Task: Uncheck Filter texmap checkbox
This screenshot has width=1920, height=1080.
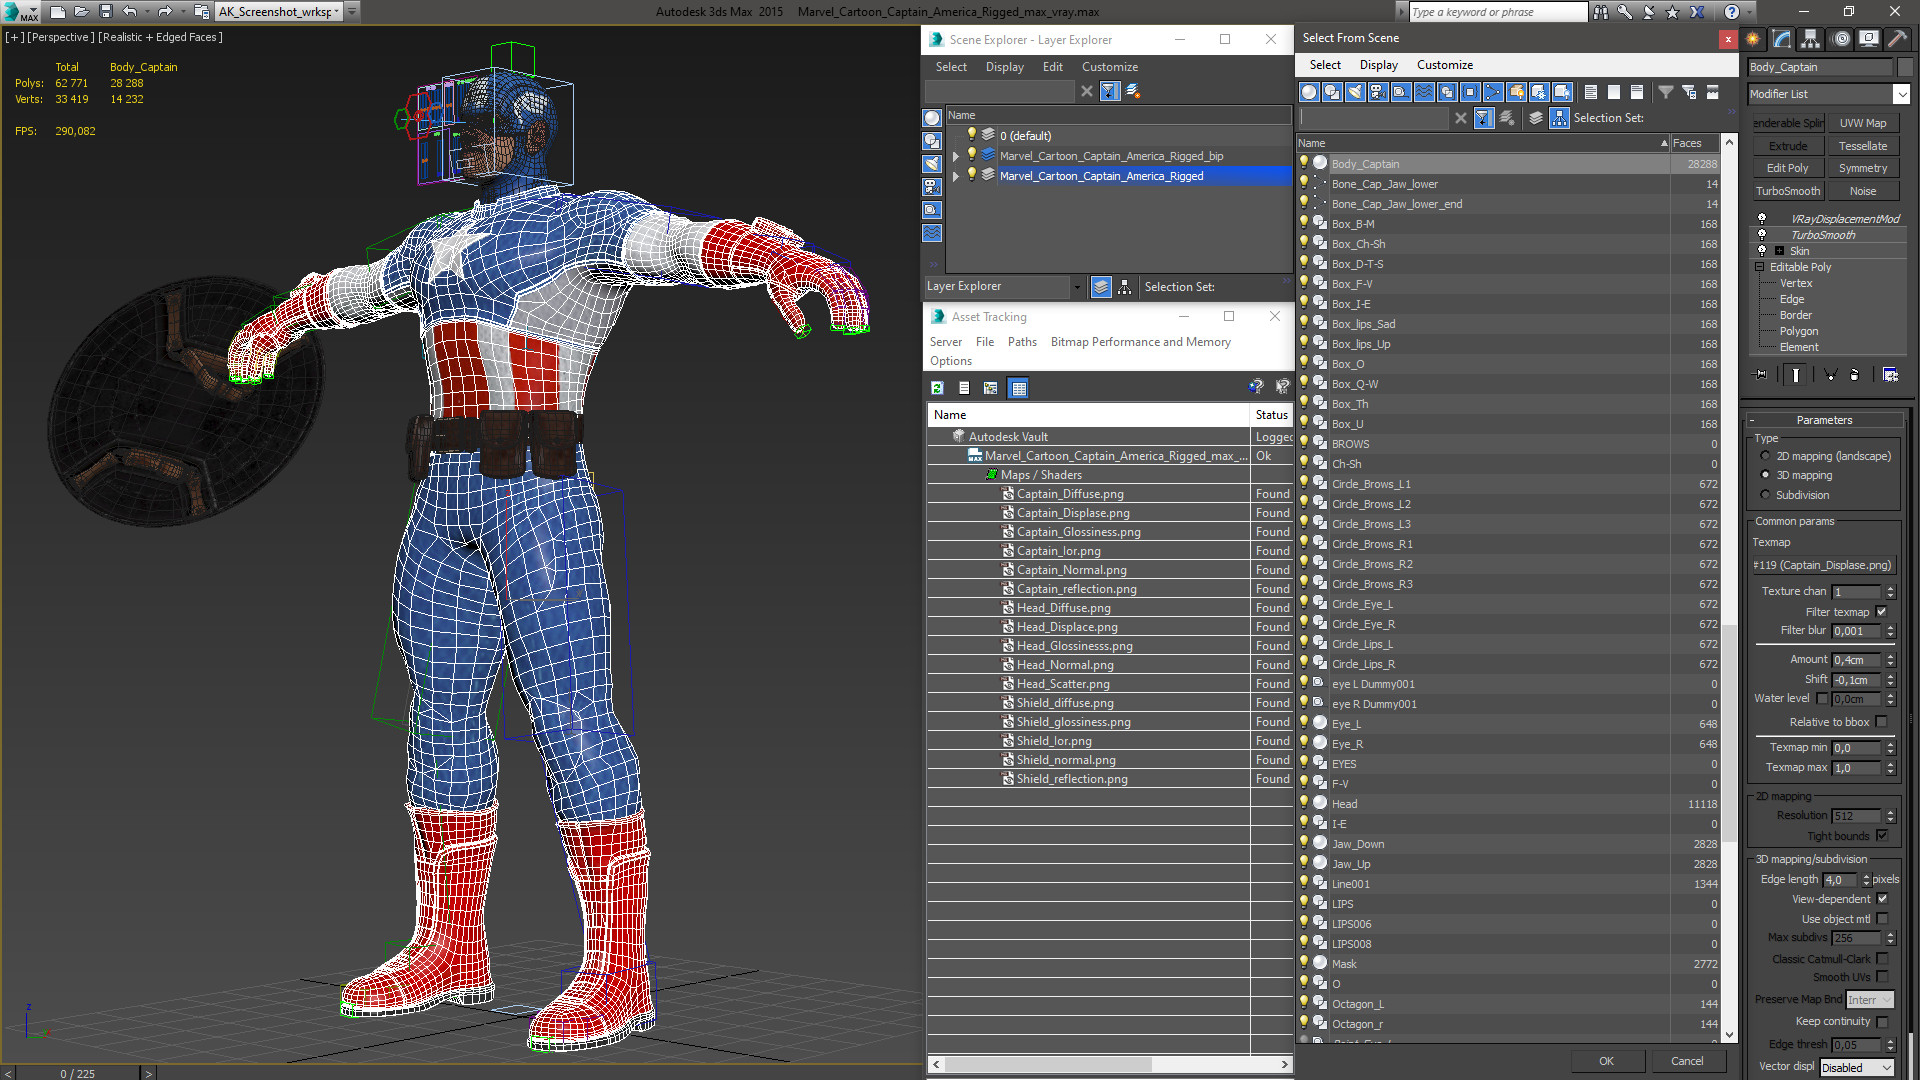Action: point(1882,612)
